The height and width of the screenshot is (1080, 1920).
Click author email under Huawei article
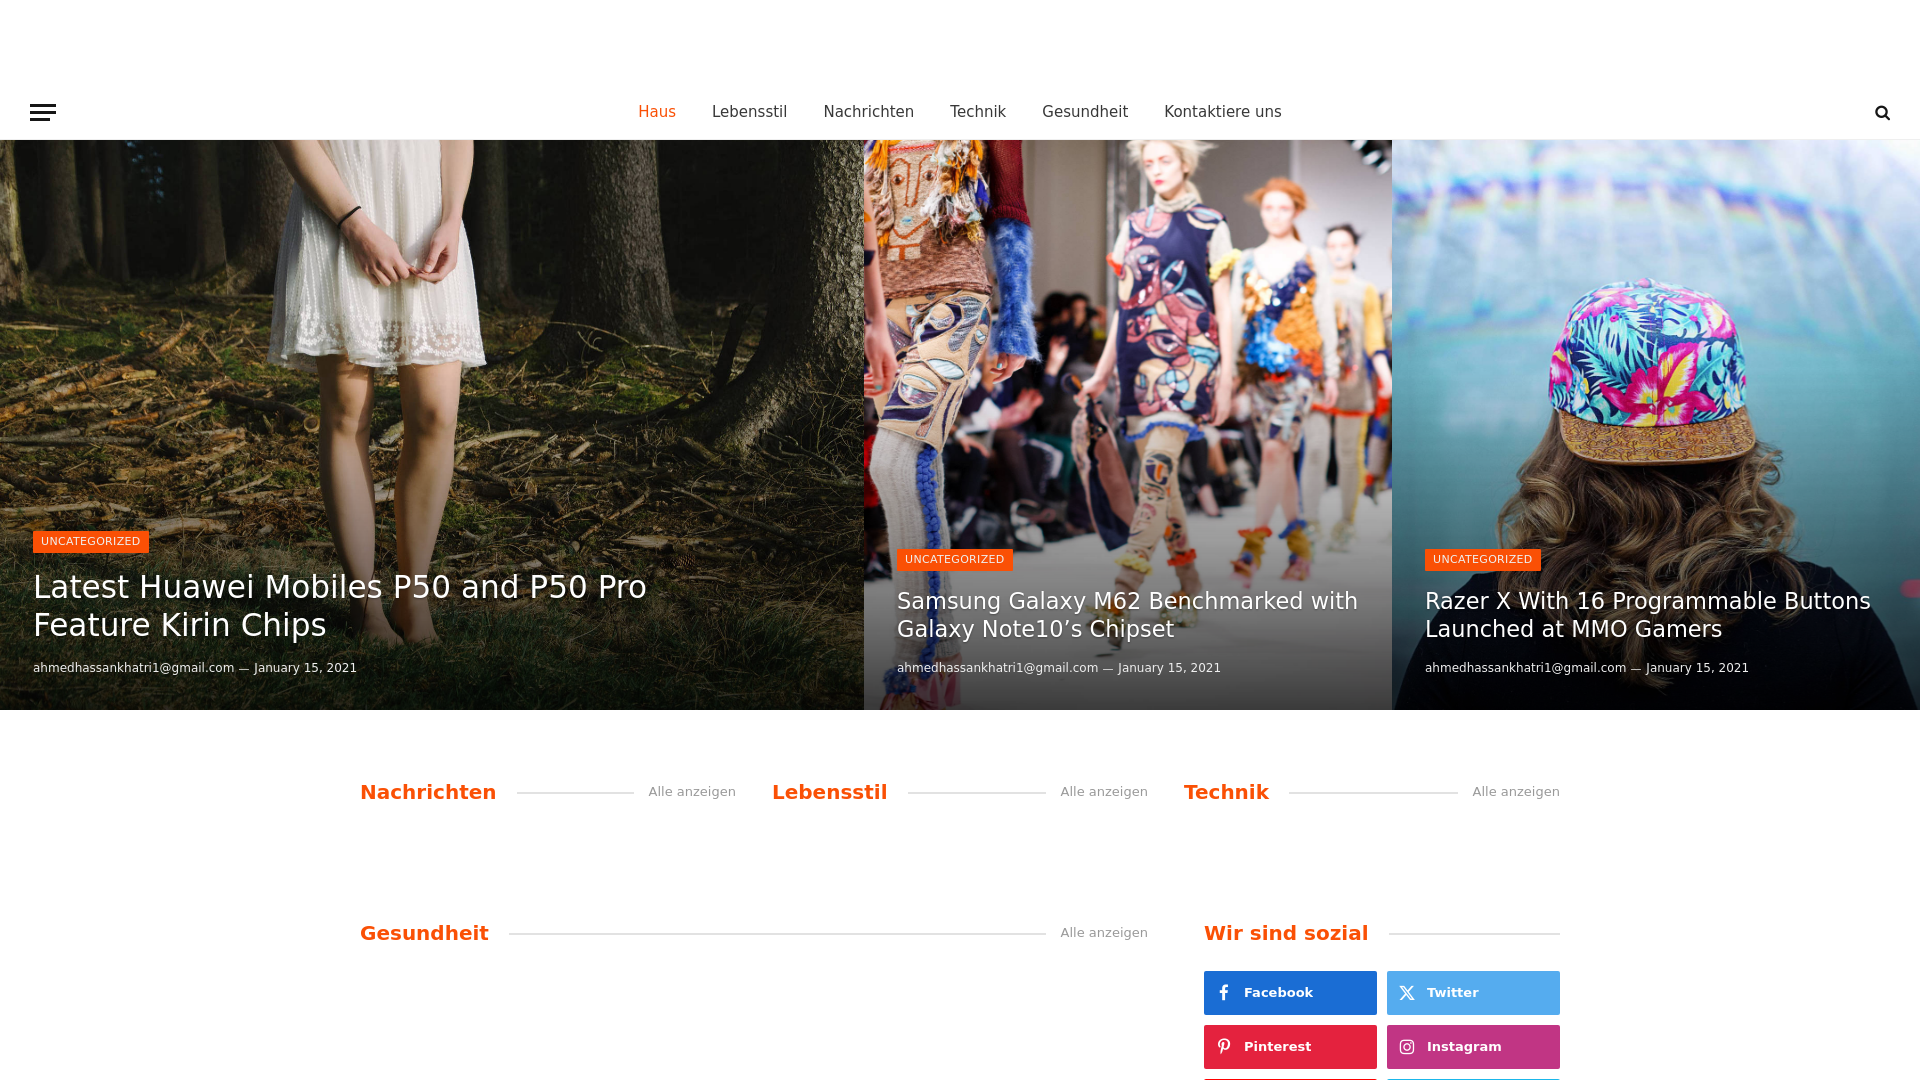134,668
